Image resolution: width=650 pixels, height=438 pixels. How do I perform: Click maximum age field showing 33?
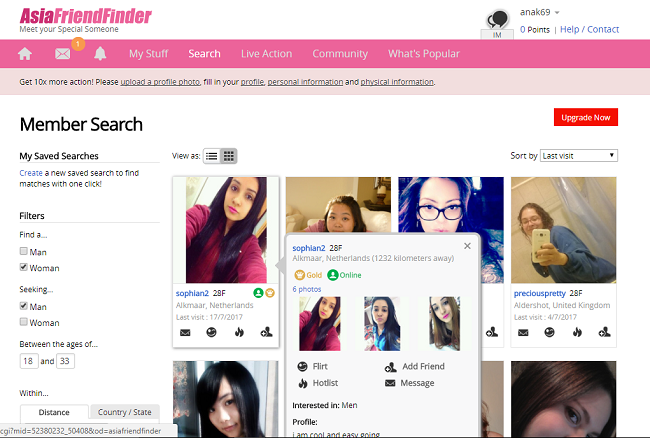(x=65, y=361)
